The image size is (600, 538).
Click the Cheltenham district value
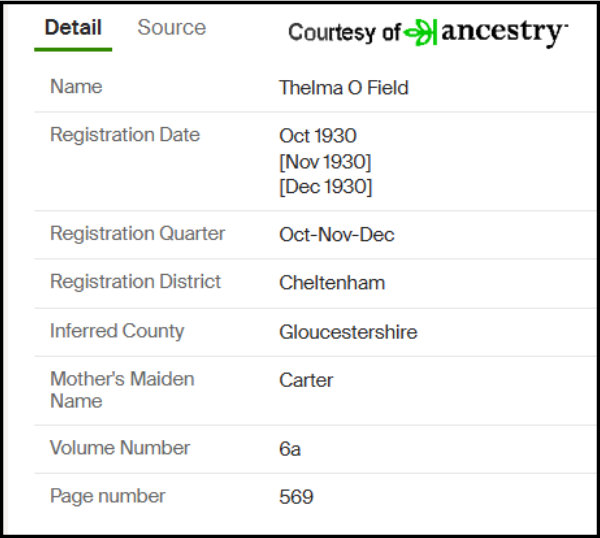point(332,283)
